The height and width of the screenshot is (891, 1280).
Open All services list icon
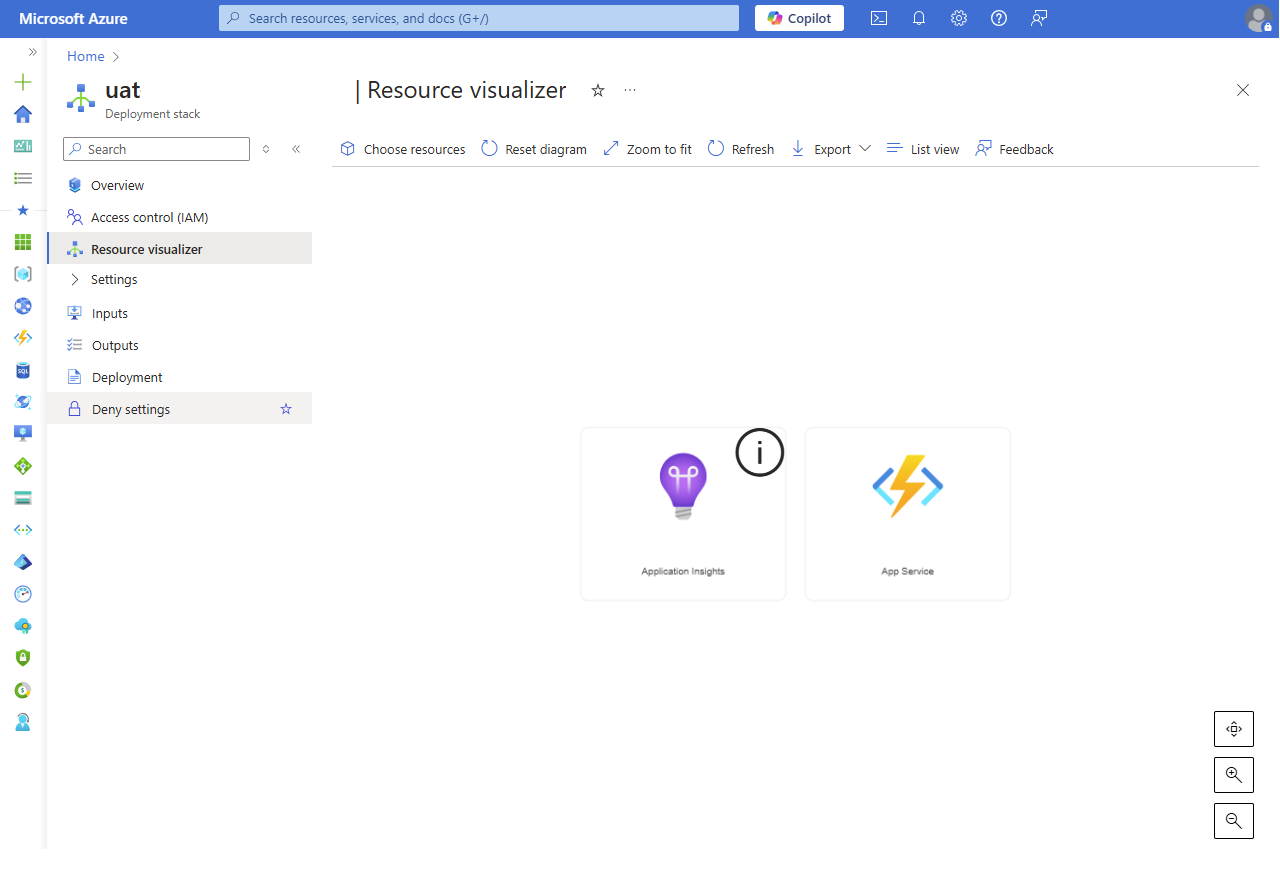tap(23, 178)
